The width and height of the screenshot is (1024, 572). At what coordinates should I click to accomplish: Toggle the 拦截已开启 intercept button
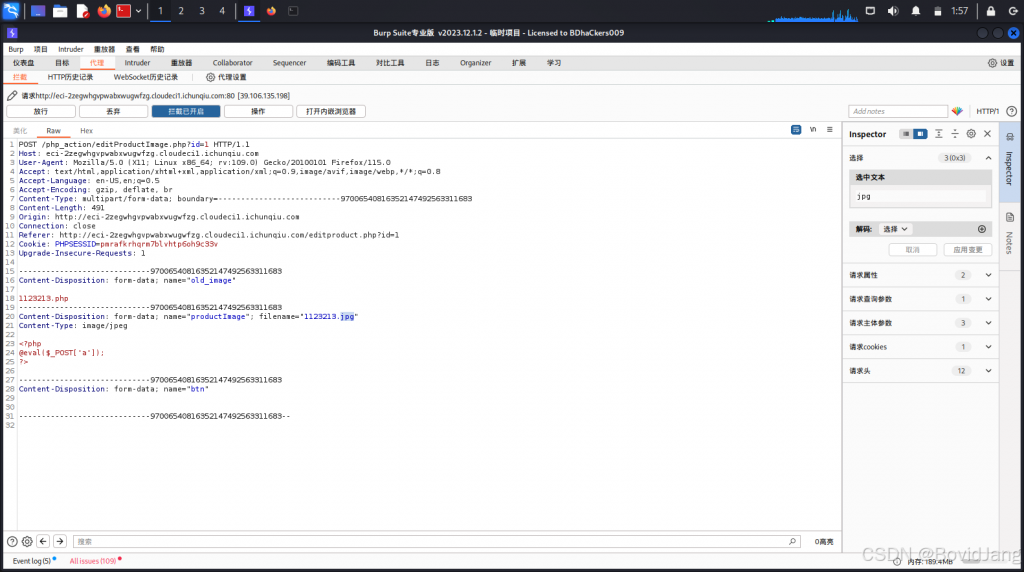tap(186, 112)
